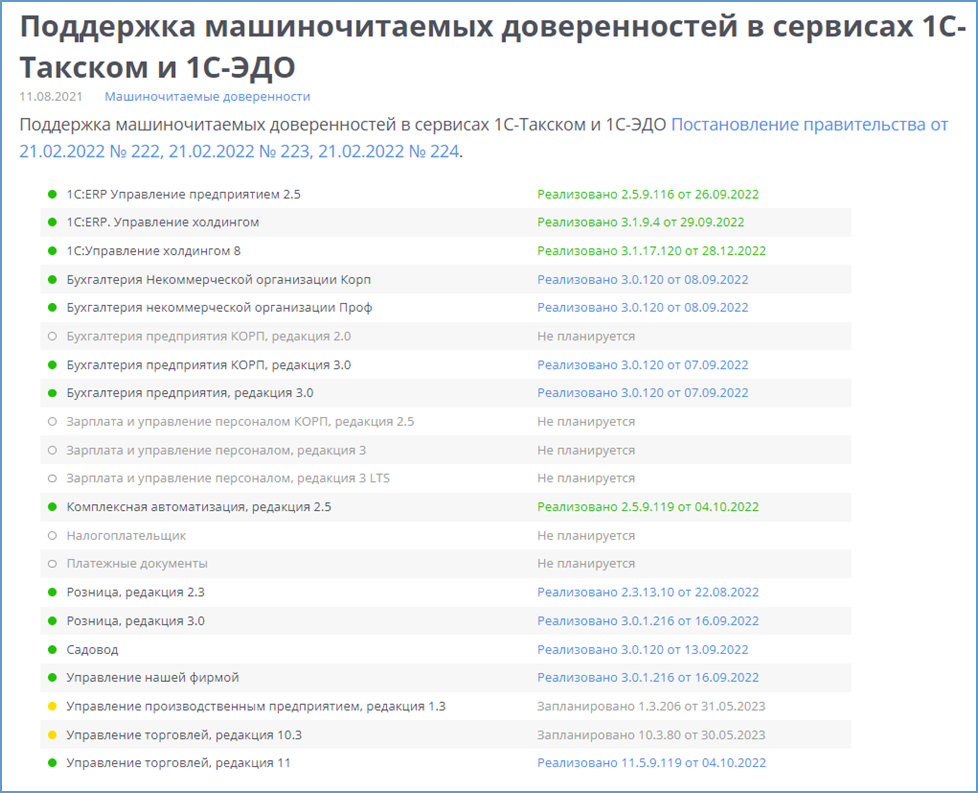
Task: Click Не планируется status for Платежные документы
Action: point(586,563)
